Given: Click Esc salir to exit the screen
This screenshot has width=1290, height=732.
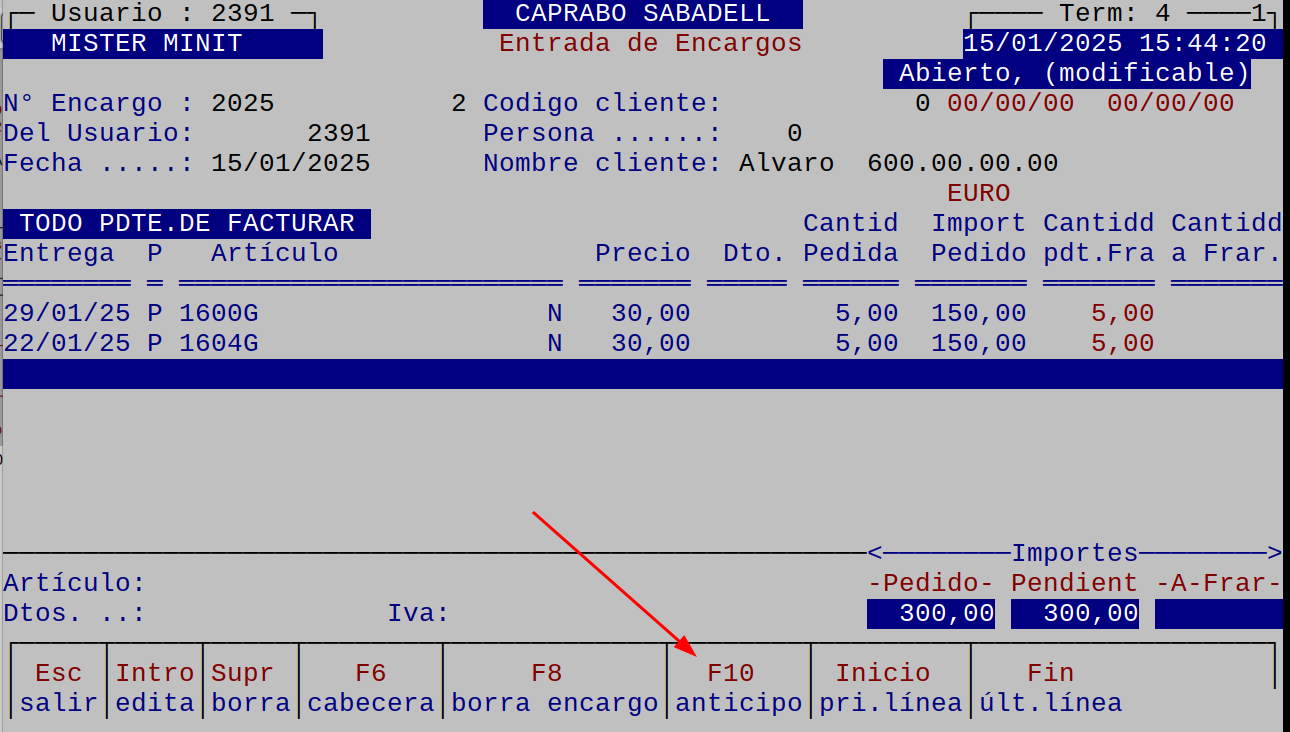Looking at the screenshot, I should (x=58, y=687).
